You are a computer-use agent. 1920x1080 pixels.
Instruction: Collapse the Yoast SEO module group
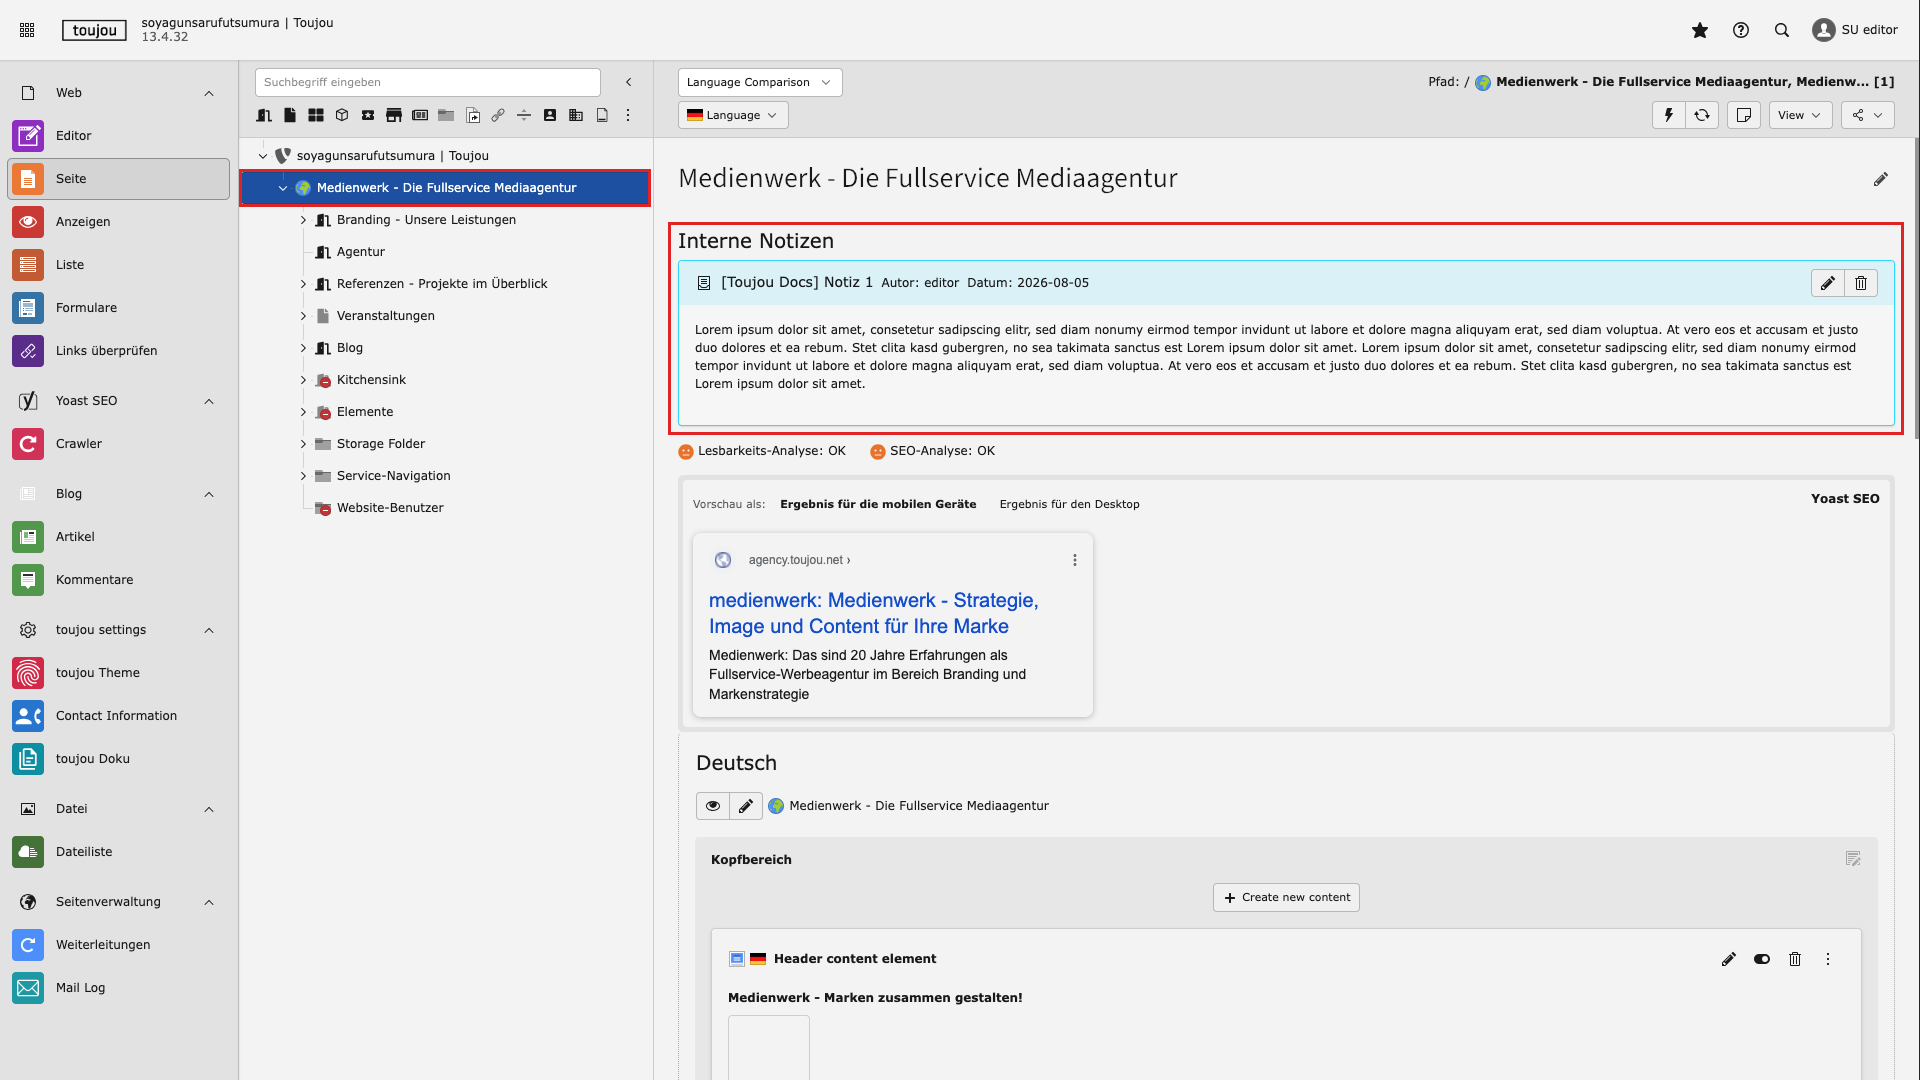pos(209,401)
